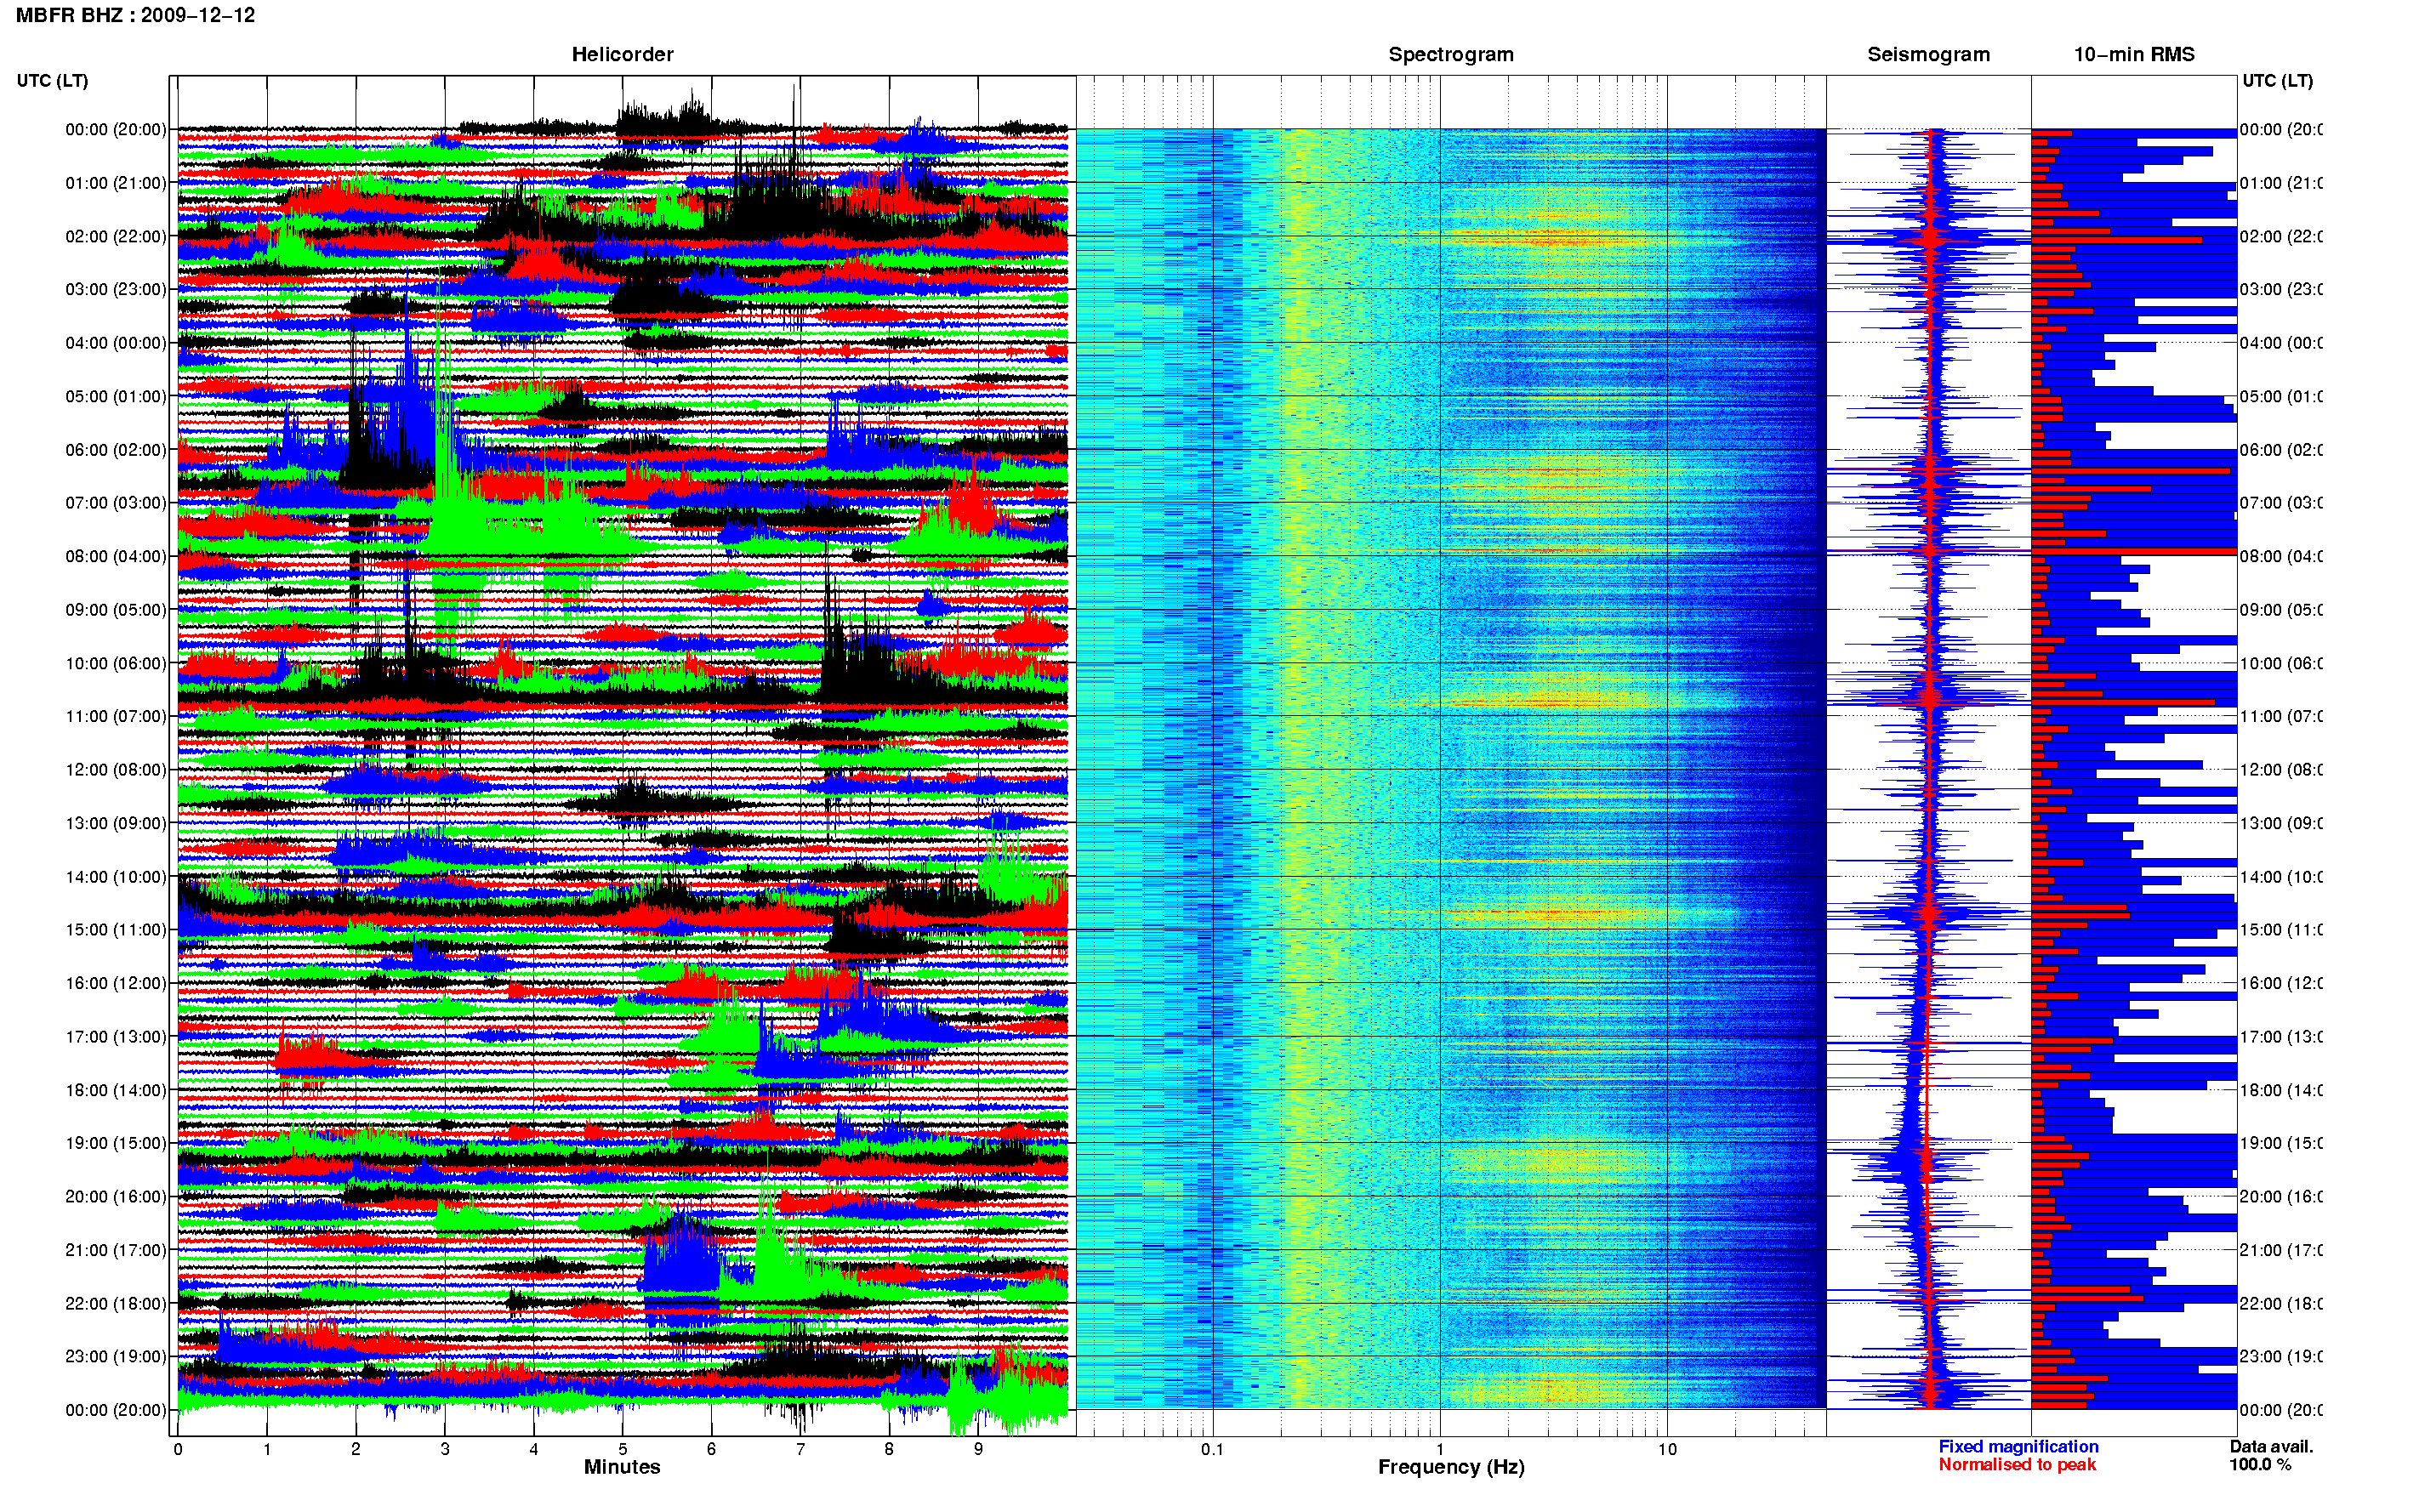Viewport: 2419px width, 1512px height.
Task: Click the 100.0 % availability value
Action: coord(2260,1464)
